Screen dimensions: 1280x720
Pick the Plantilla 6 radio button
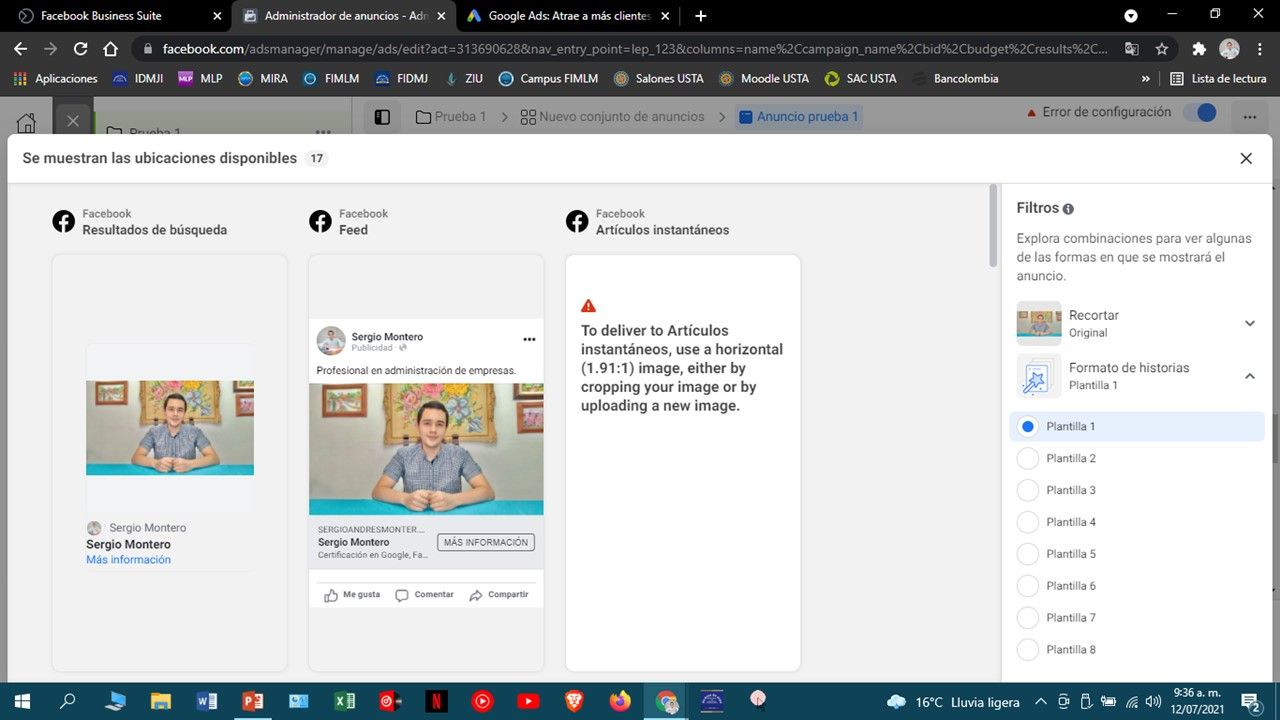(1027, 586)
